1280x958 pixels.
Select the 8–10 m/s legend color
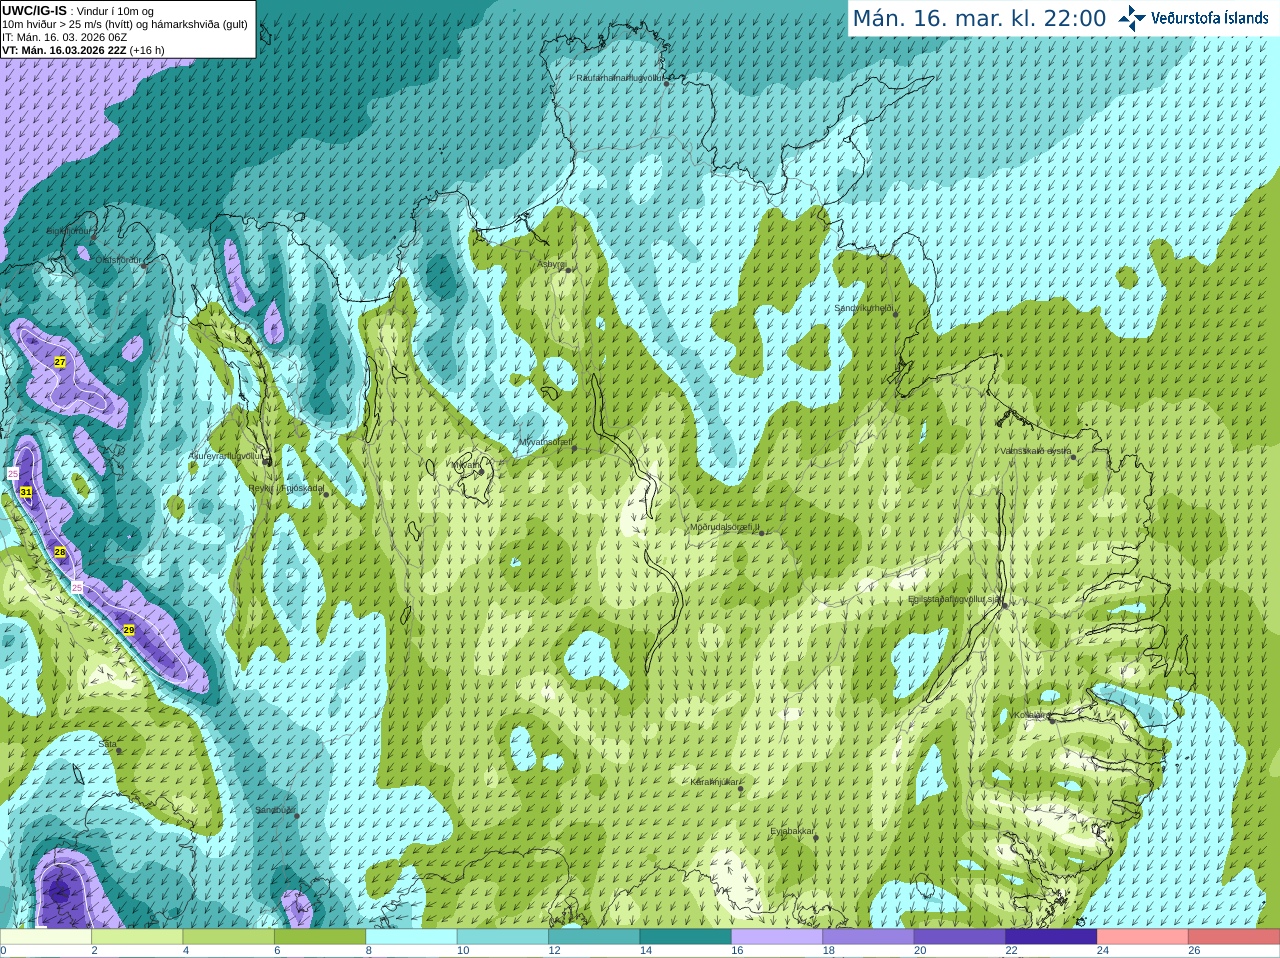click(x=411, y=937)
